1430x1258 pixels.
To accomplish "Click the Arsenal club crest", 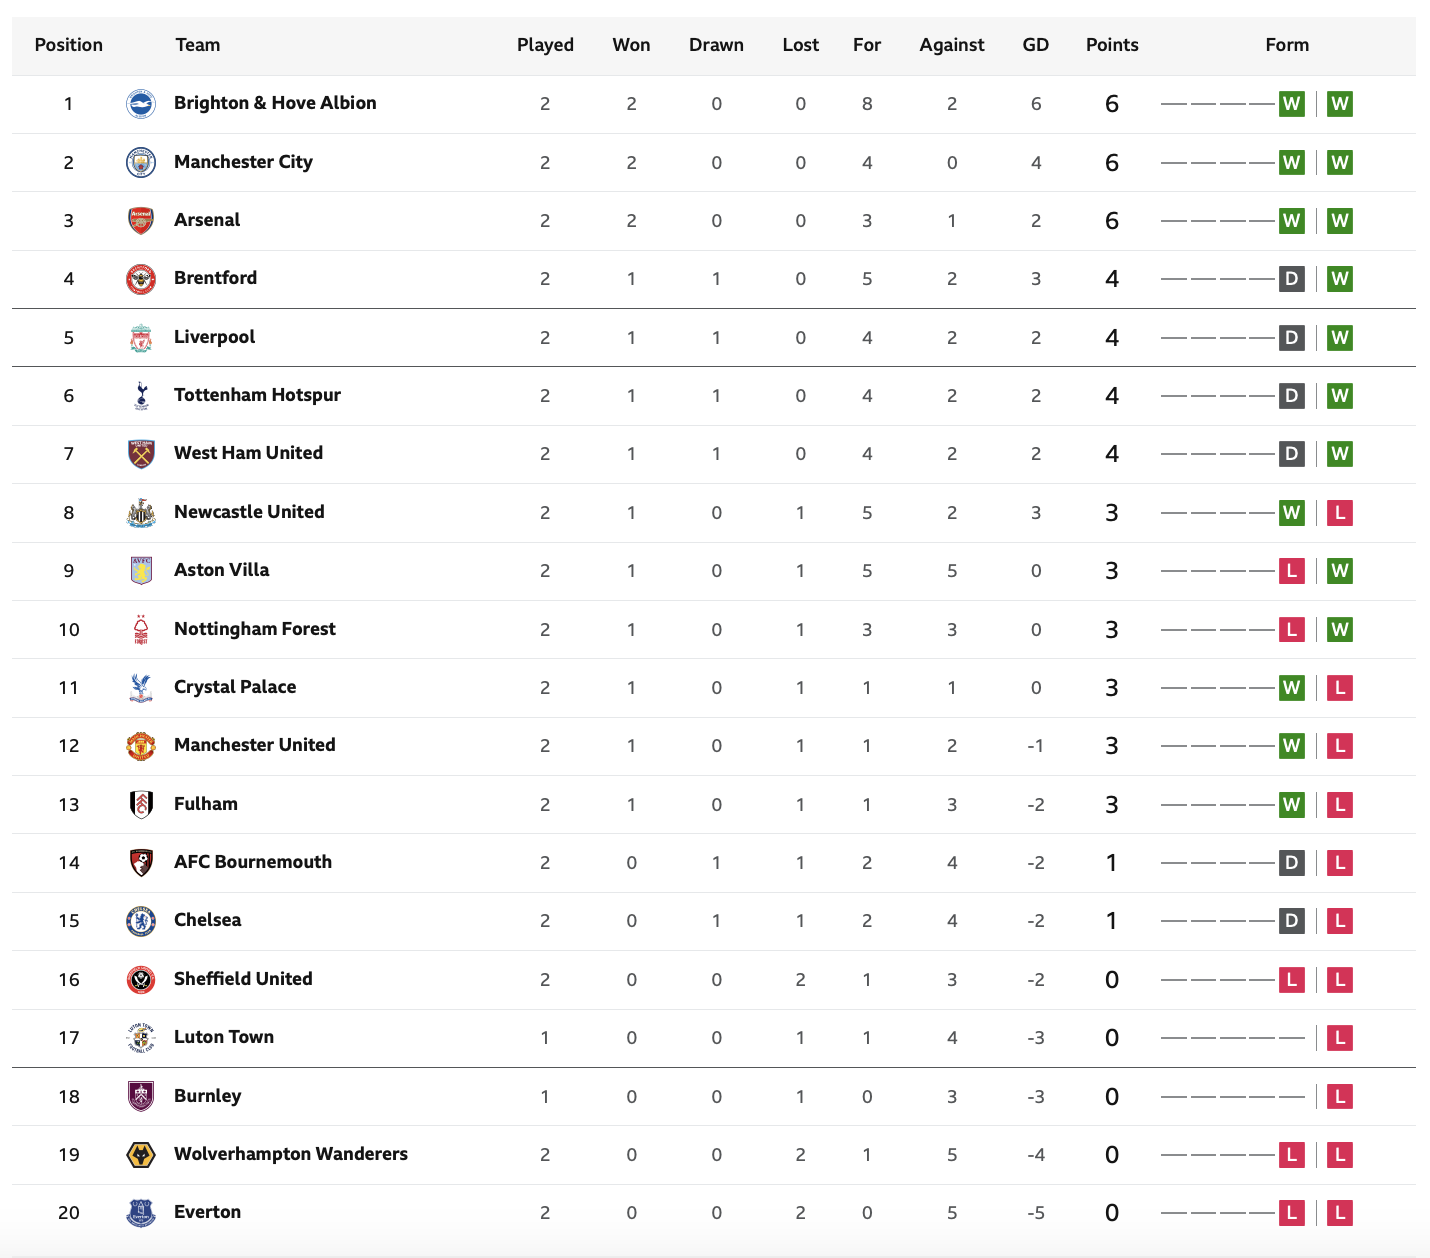I will (141, 220).
